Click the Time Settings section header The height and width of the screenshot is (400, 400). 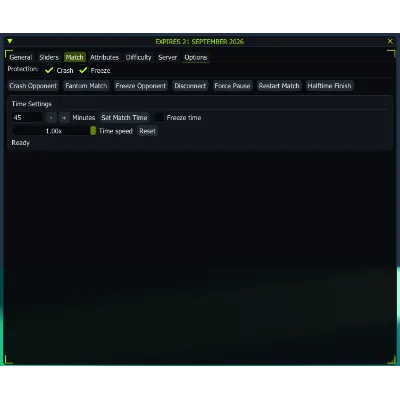coord(32,104)
